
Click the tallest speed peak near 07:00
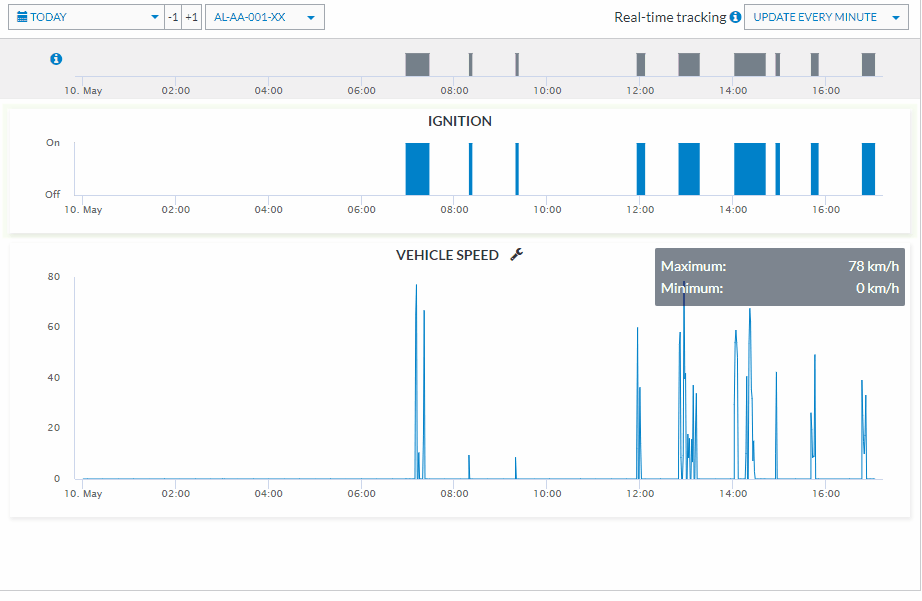click(x=416, y=286)
